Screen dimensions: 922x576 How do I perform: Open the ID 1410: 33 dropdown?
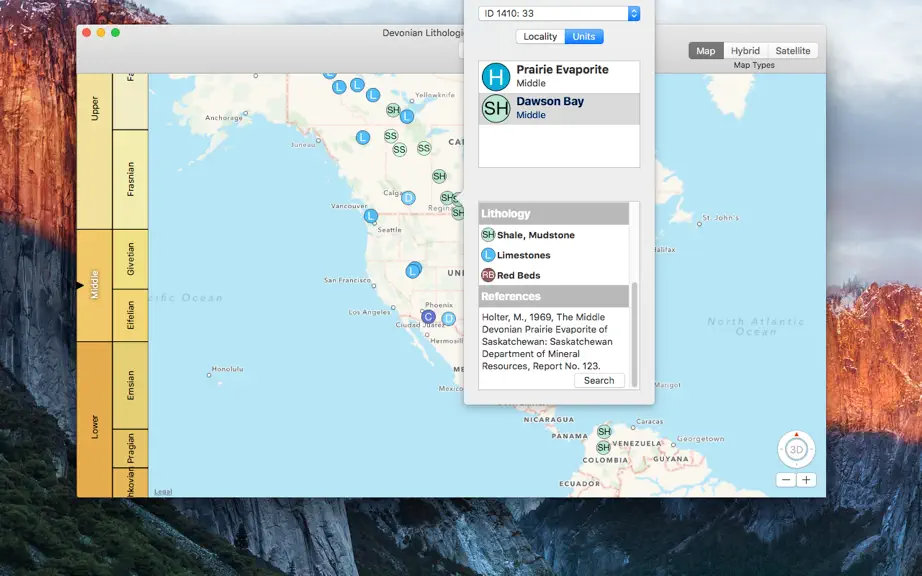[x=559, y=14]
